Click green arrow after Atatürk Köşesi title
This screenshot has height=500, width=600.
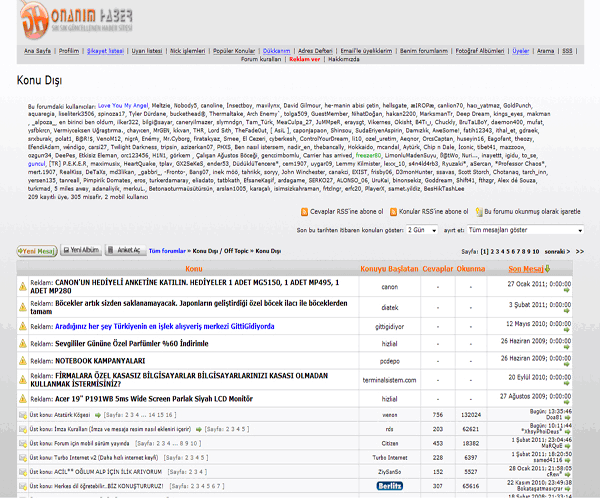tap(98, 415)
